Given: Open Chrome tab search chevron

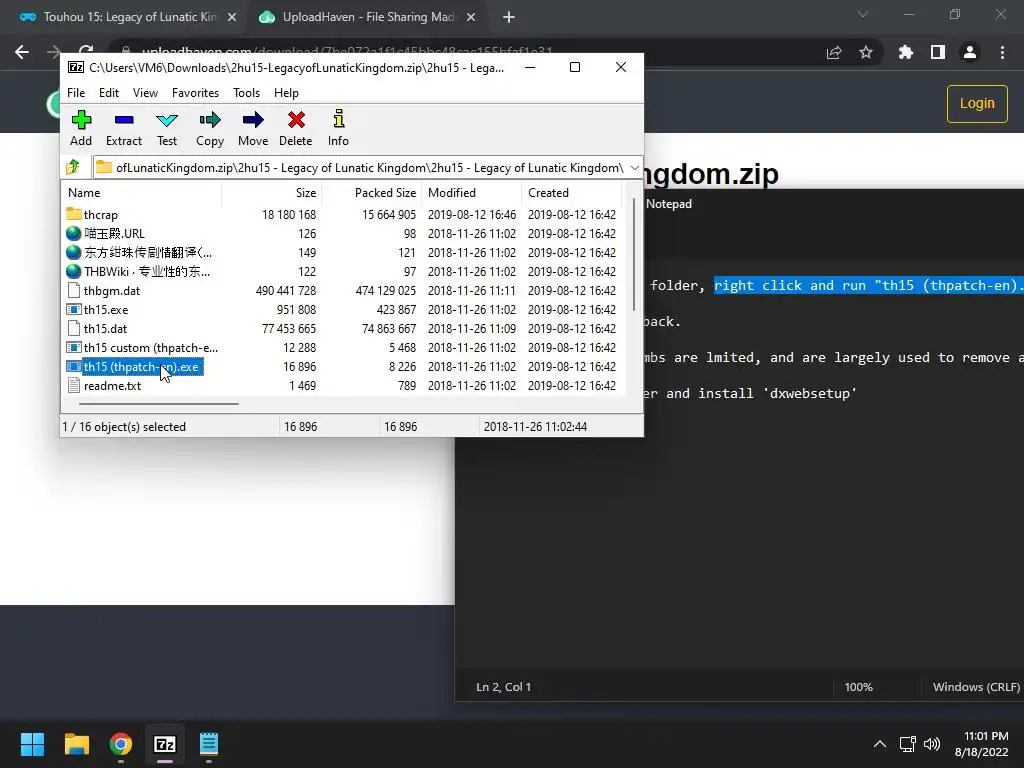Looking at the screenshot, I should coord(863,14).
